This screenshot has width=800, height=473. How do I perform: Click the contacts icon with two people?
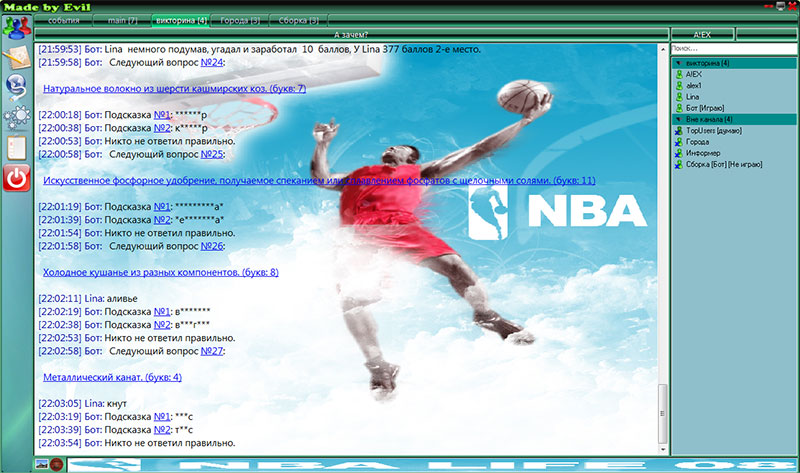coord(15,28)
